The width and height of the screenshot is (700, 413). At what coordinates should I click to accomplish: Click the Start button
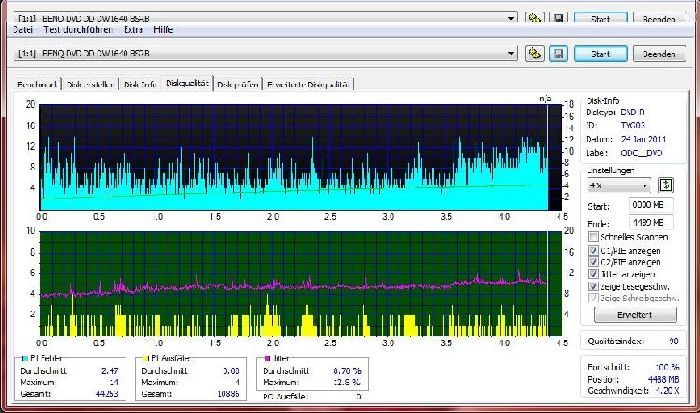600,54
